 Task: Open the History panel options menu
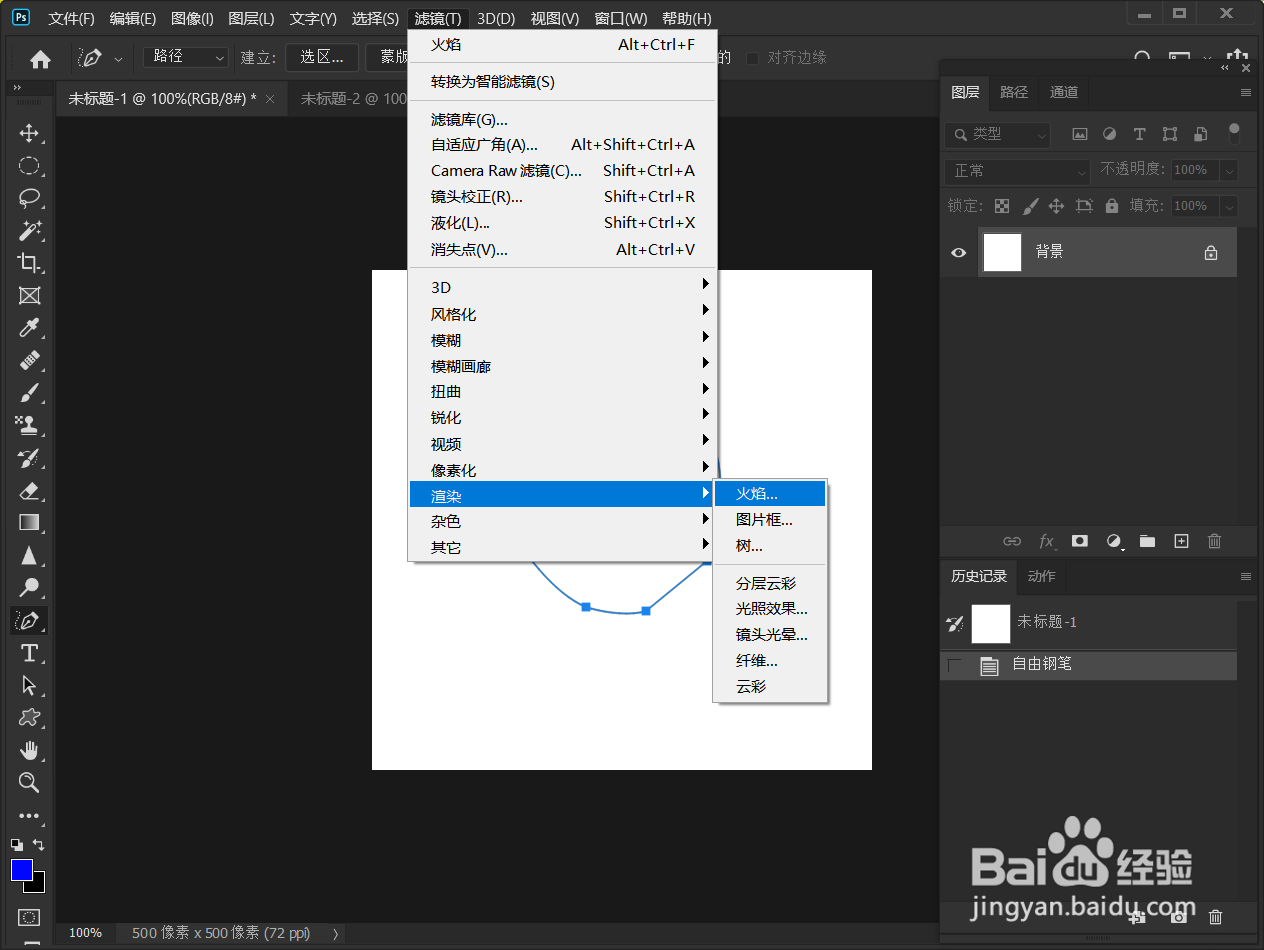point(1246,576)
